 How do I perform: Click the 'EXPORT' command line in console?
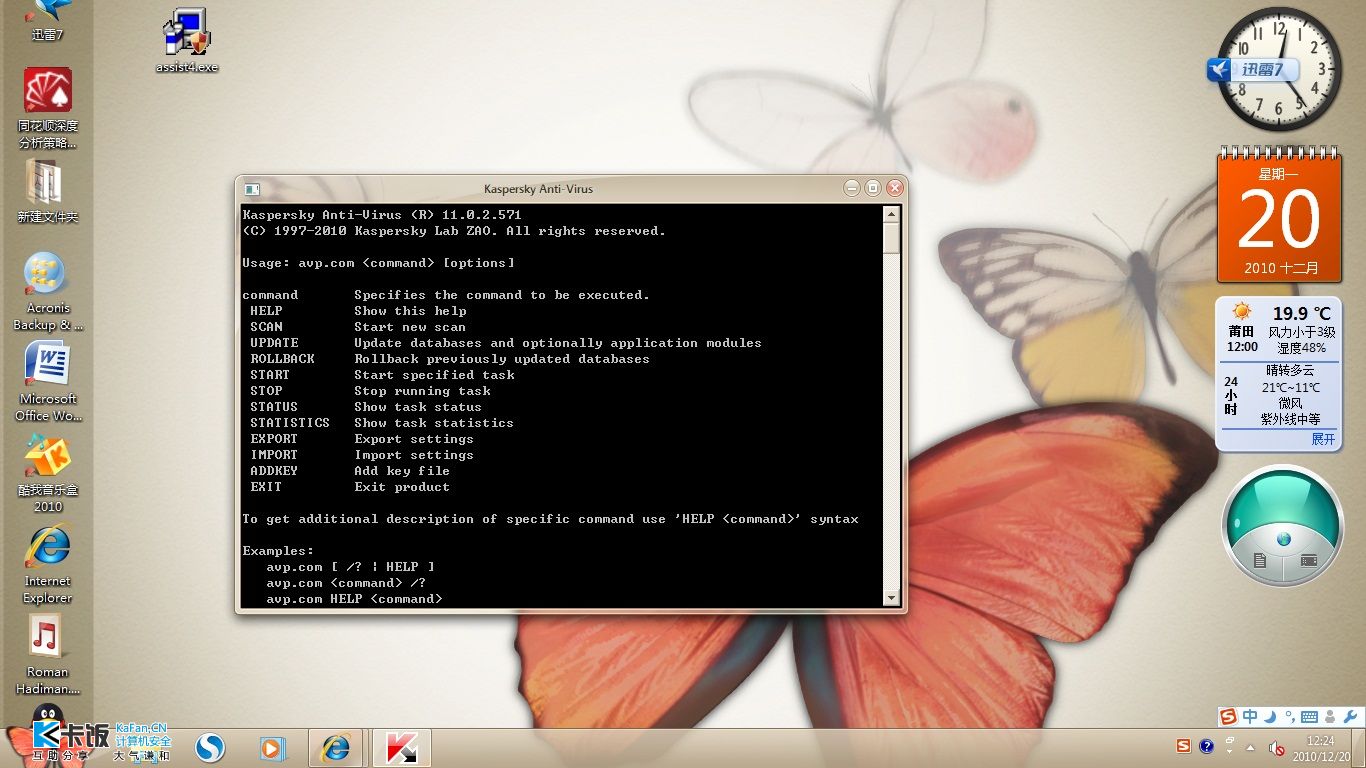[x=362, y=439]
